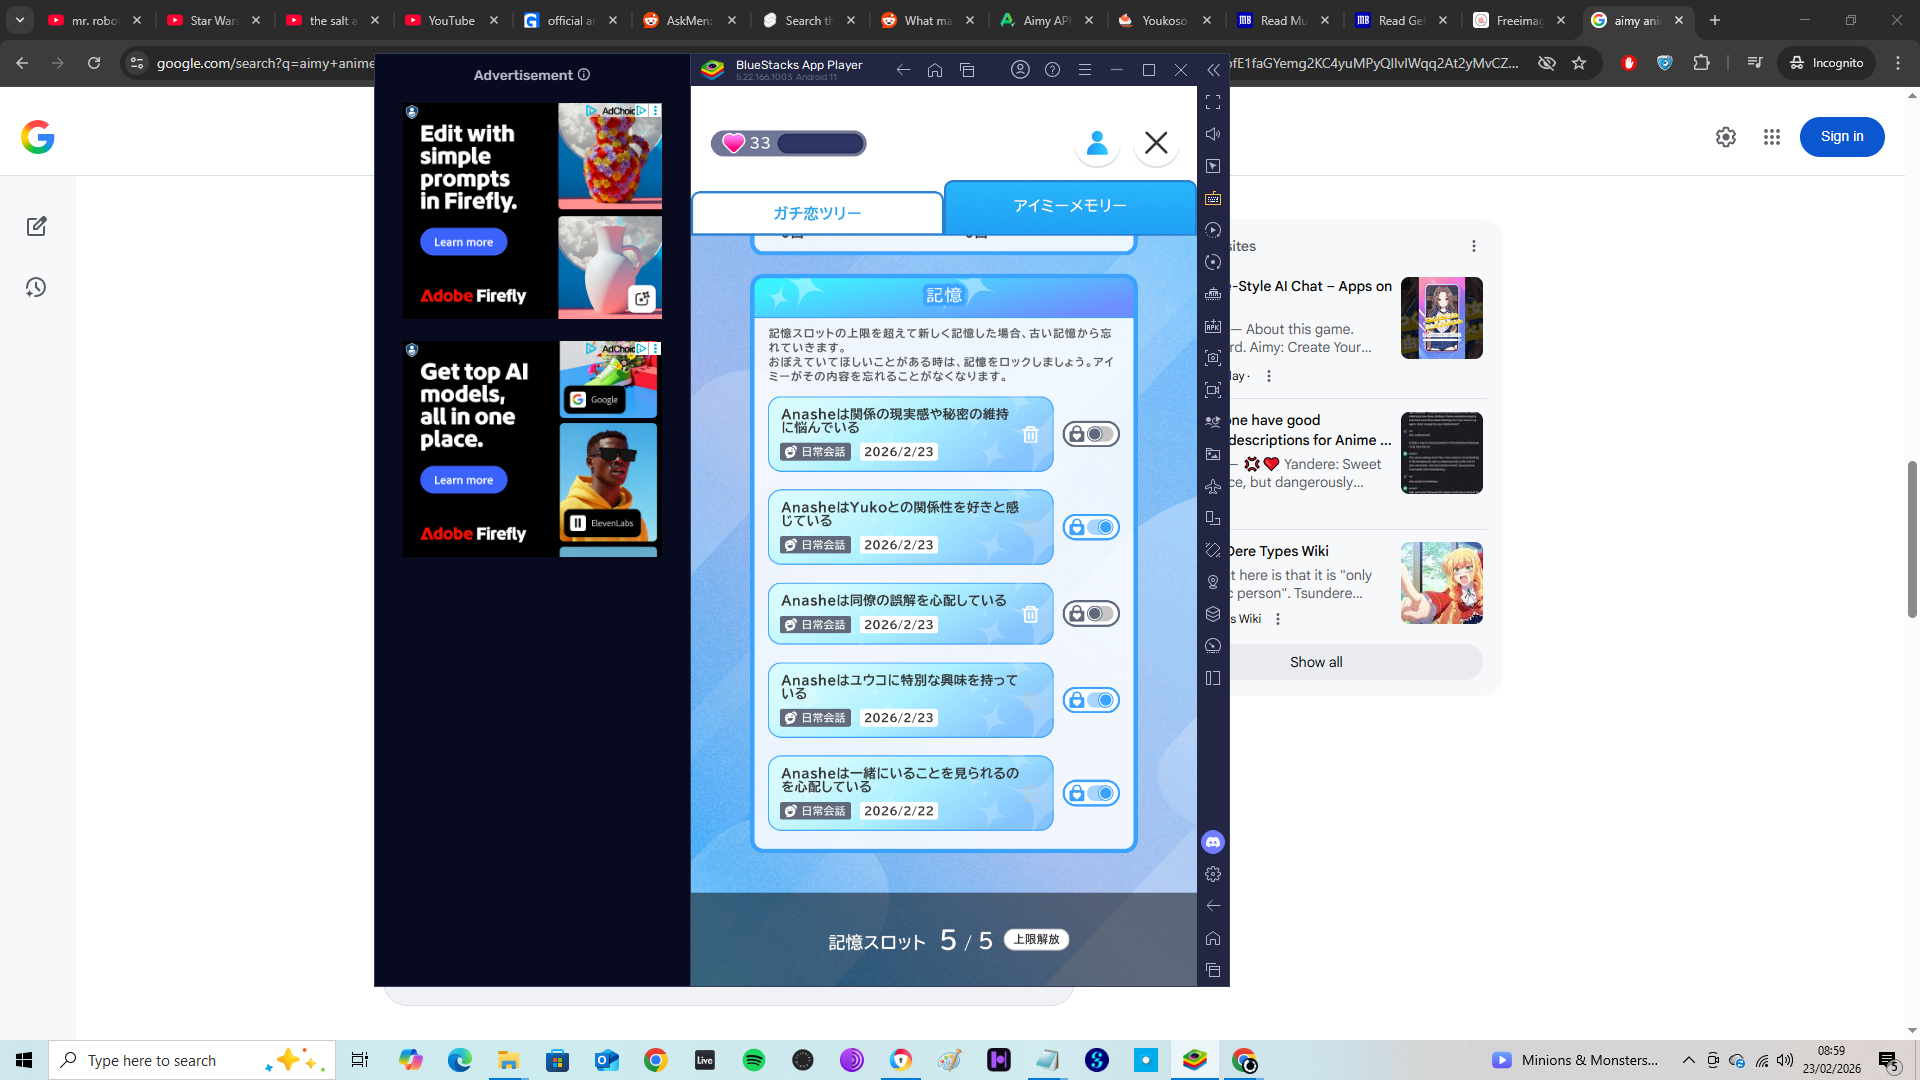
Task: Open the BlueStacks keyboard controls icon
Action: tap(1213, 198)
